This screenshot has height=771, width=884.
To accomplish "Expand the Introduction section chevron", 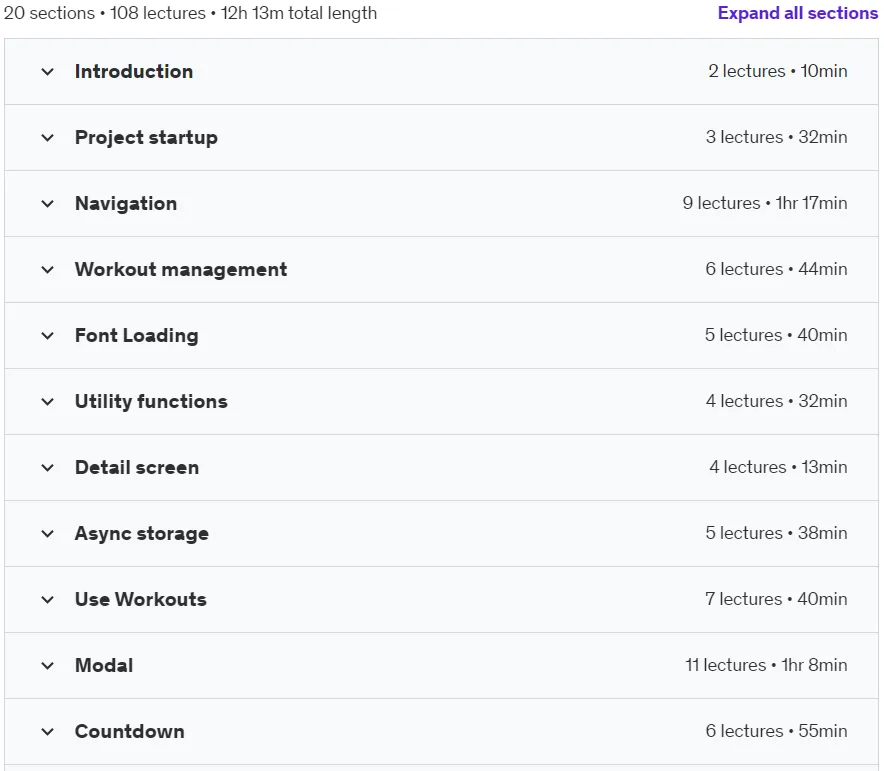I will pyautogui.click(x=48, y=72).
